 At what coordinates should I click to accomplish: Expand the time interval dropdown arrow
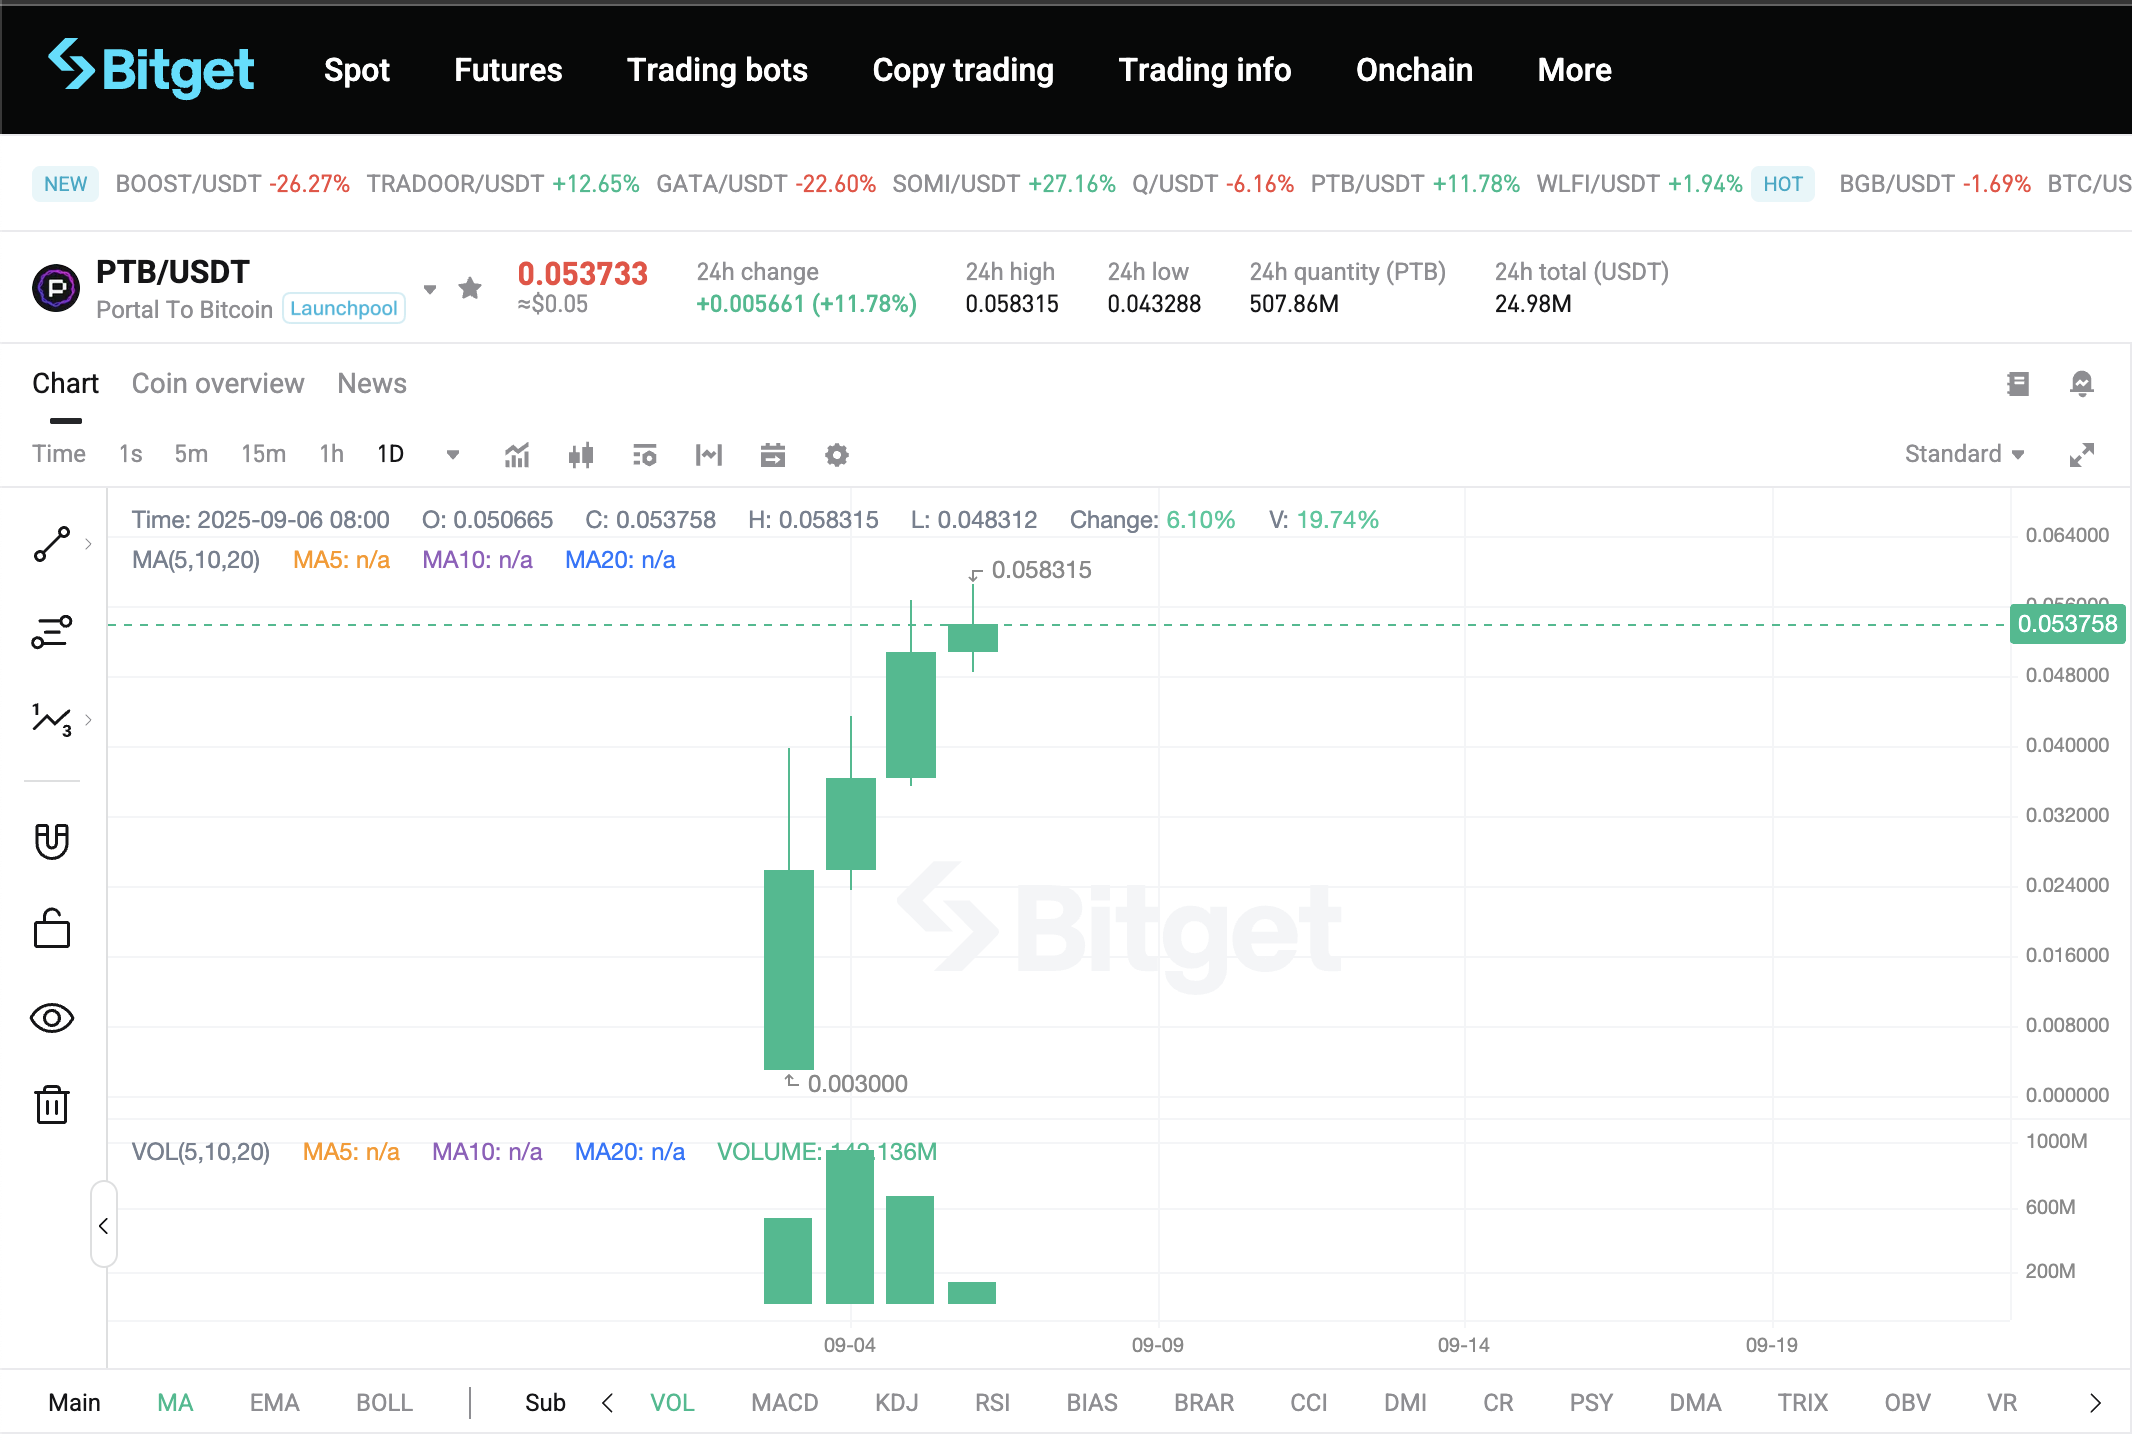pos(453,455)
